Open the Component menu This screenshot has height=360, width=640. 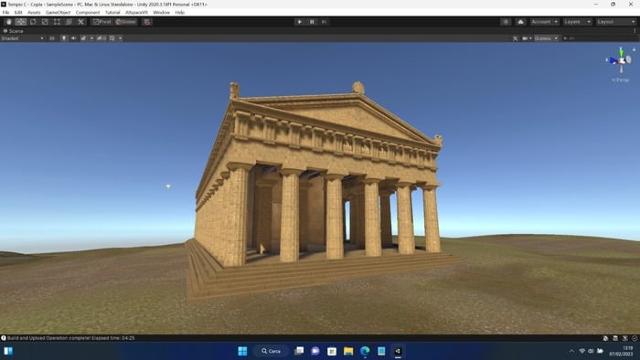(88, 13)
